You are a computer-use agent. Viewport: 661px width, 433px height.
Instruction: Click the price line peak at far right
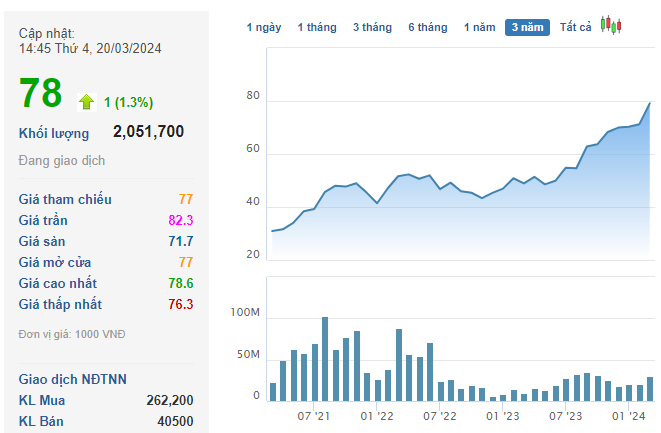click(650, 103)
